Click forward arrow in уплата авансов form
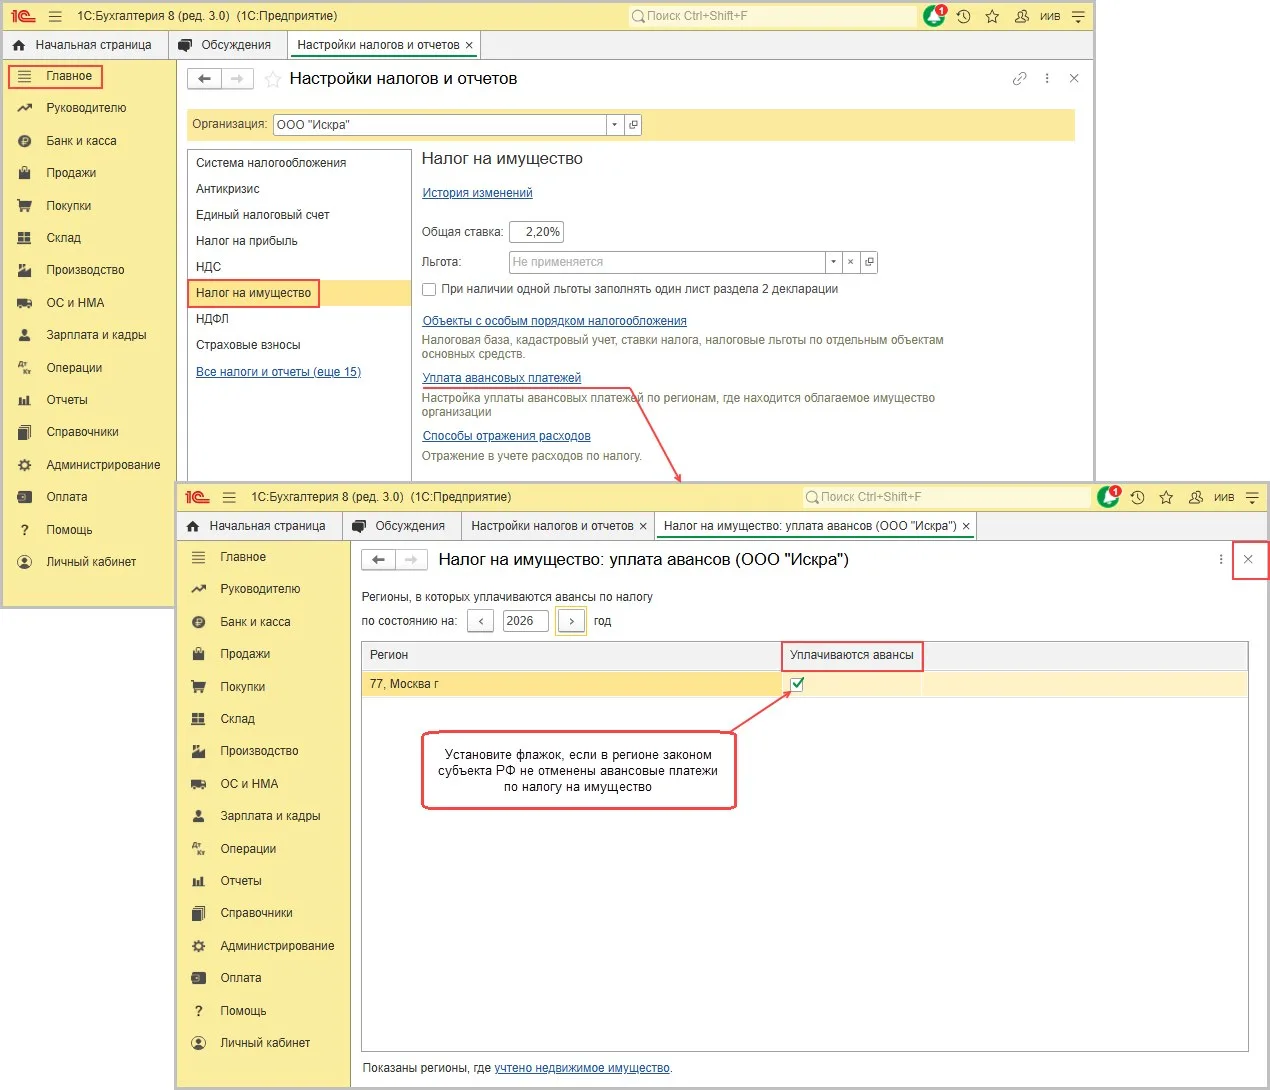Image resolution: width=1270 pixels, height=1090 pixels. pos(411,560)
